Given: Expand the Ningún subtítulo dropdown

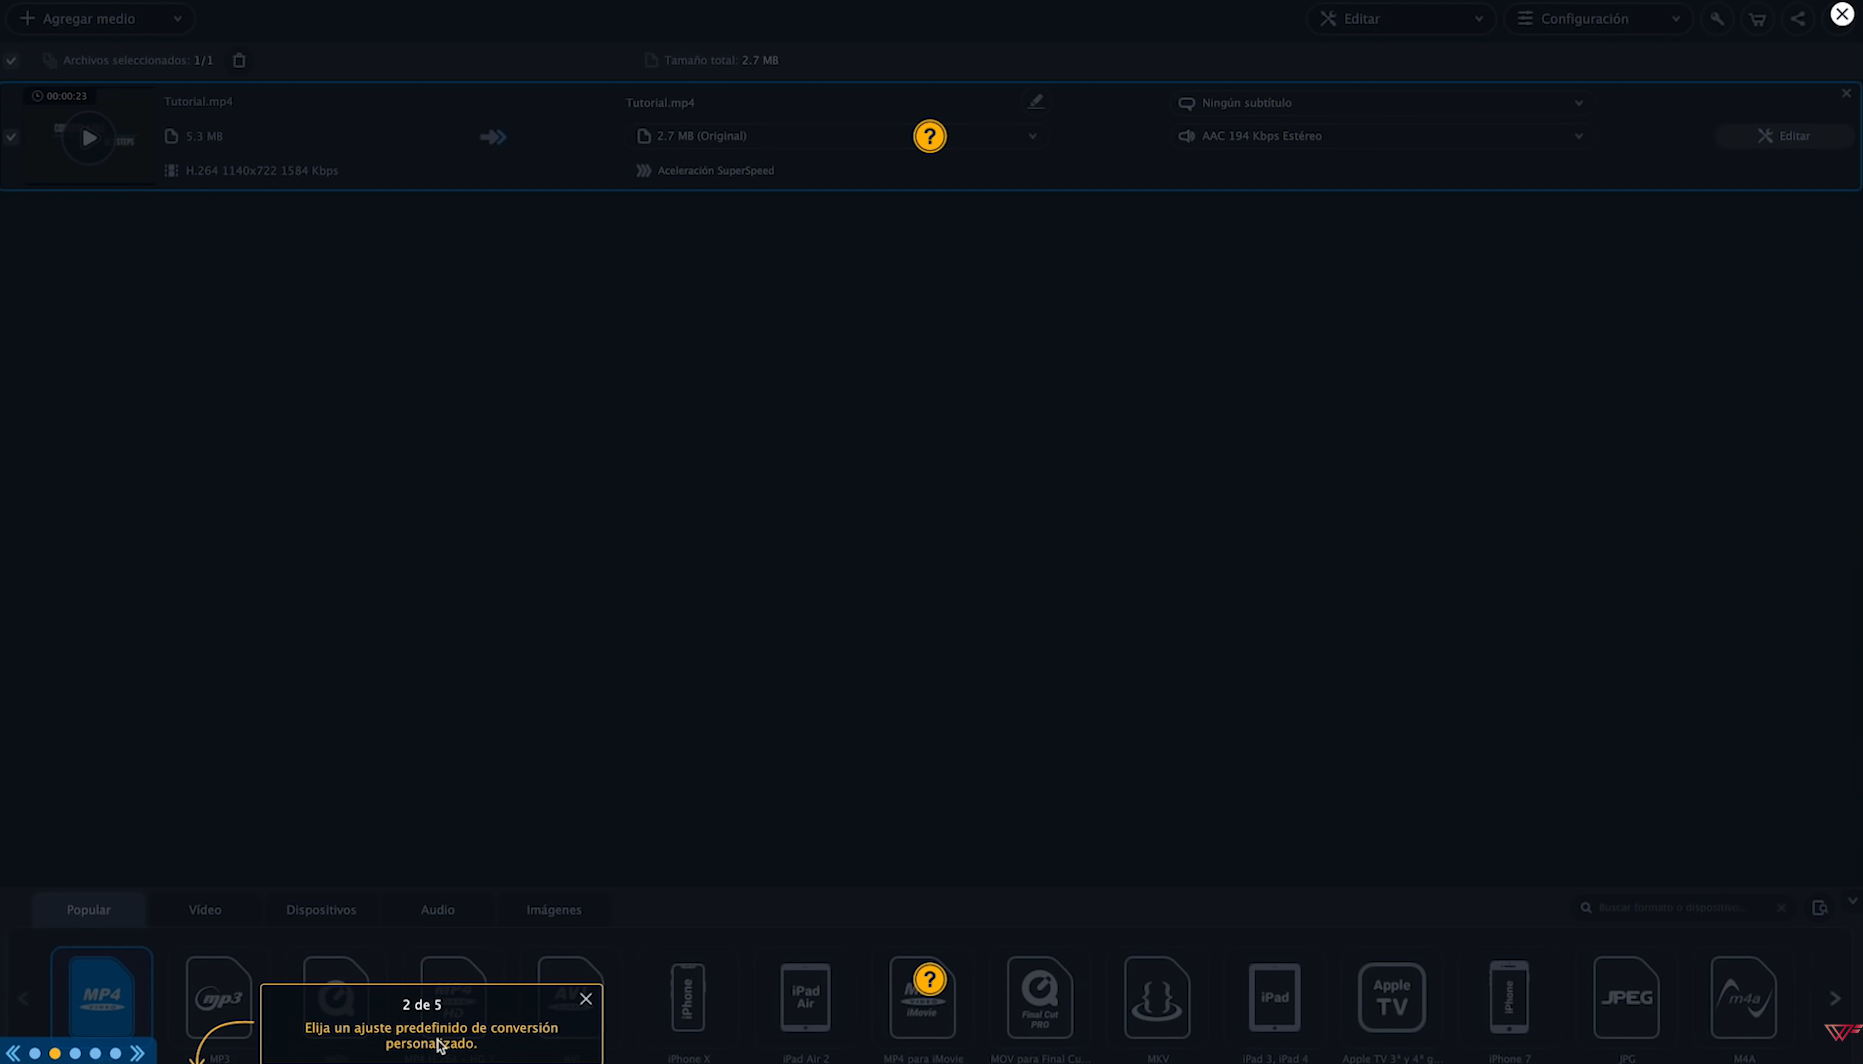Looking at the screenshot, I should point(1381,103).
